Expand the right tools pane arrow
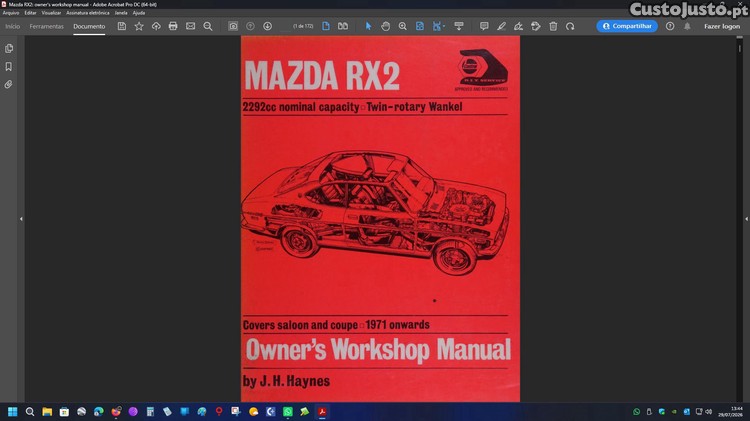 [x=746, y=219]
